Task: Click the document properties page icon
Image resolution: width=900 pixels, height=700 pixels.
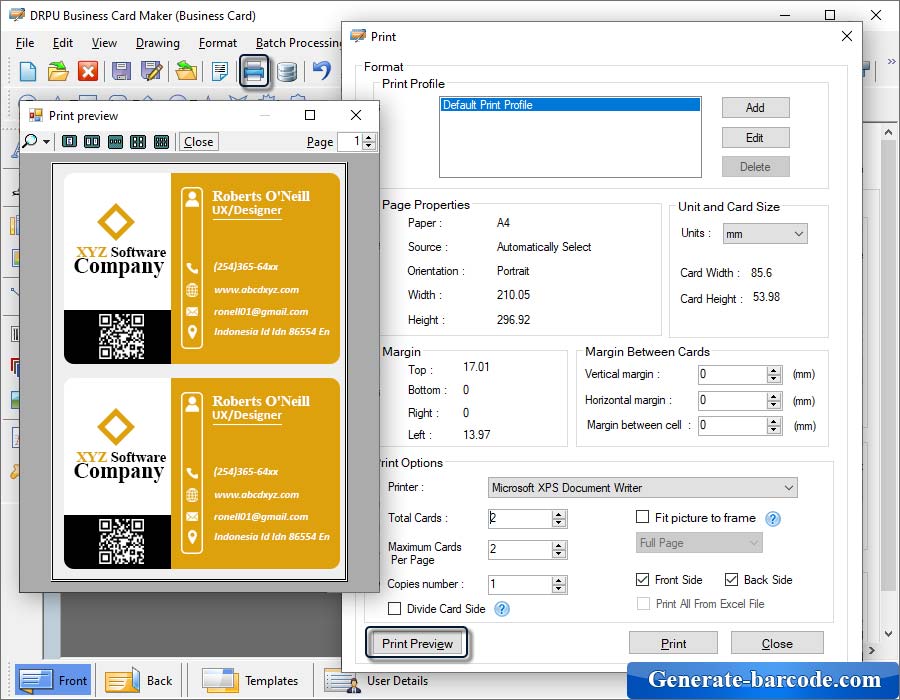Action: (220, 71)
